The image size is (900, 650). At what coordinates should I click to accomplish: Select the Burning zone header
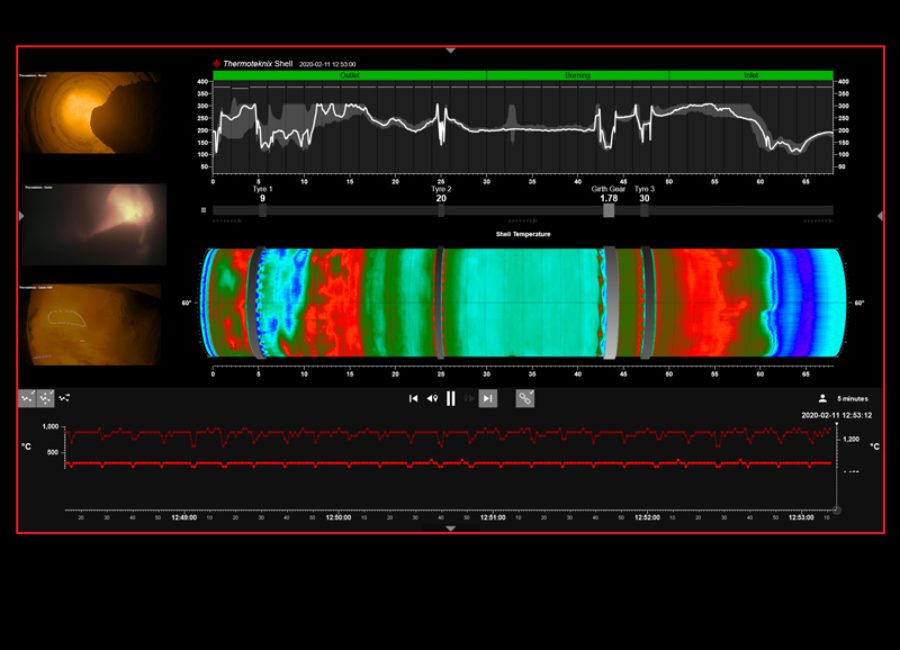click(577, 75)
